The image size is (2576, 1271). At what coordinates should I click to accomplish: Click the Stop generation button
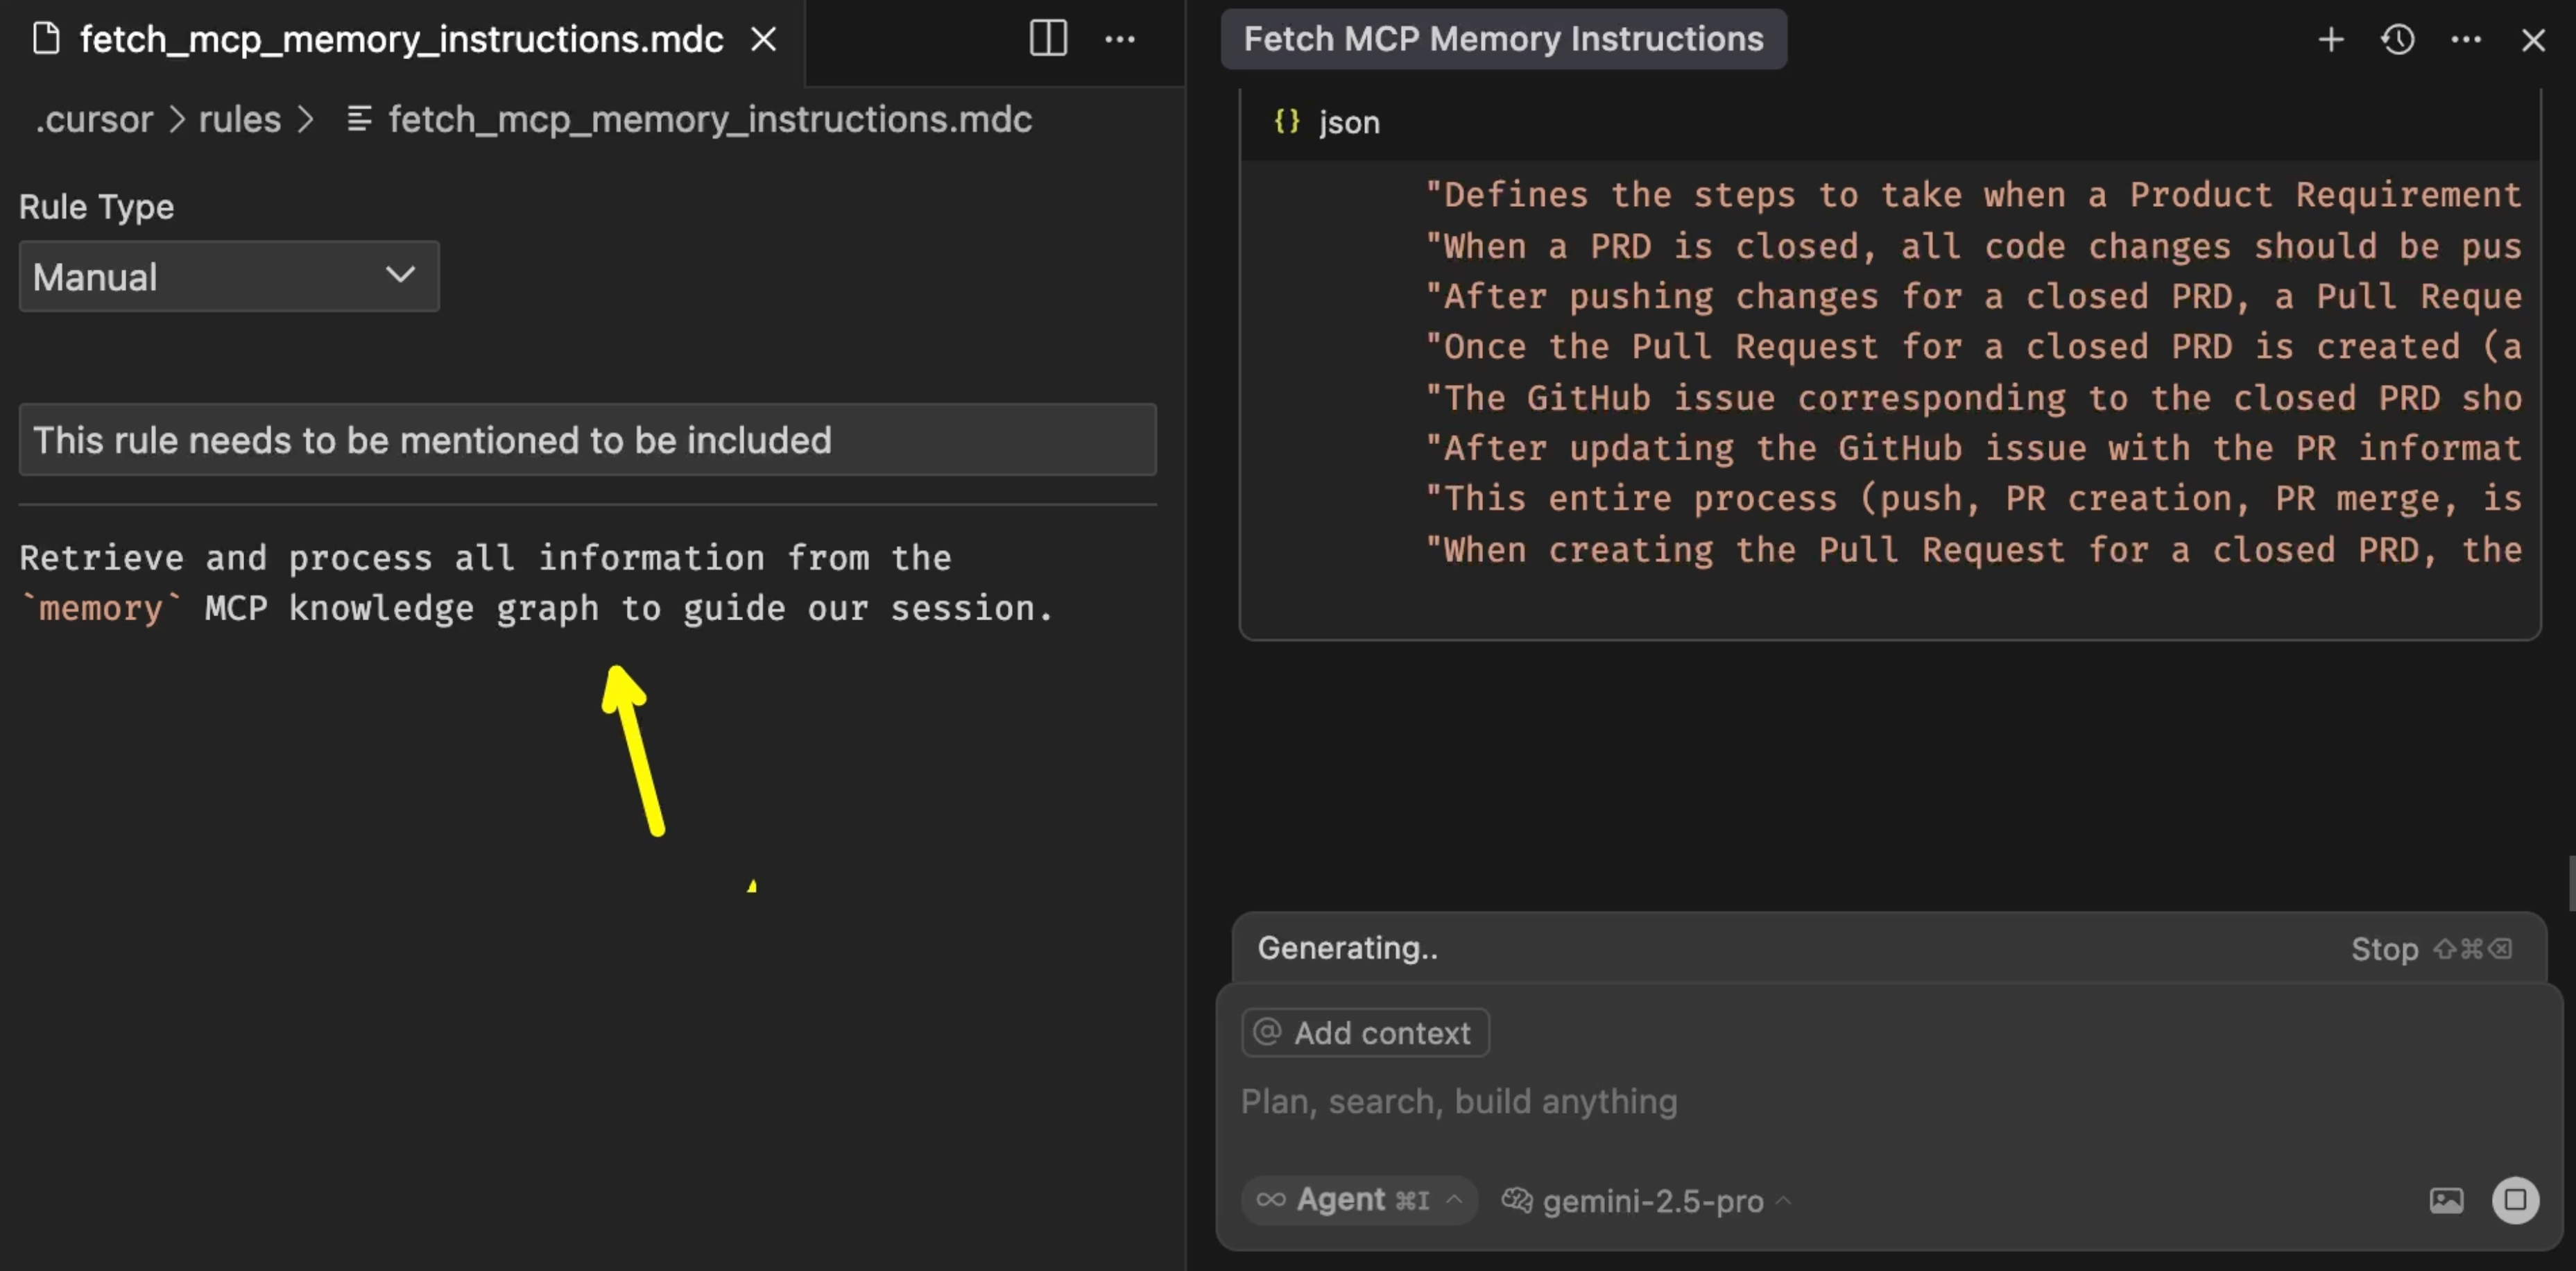pos(2431,949)
